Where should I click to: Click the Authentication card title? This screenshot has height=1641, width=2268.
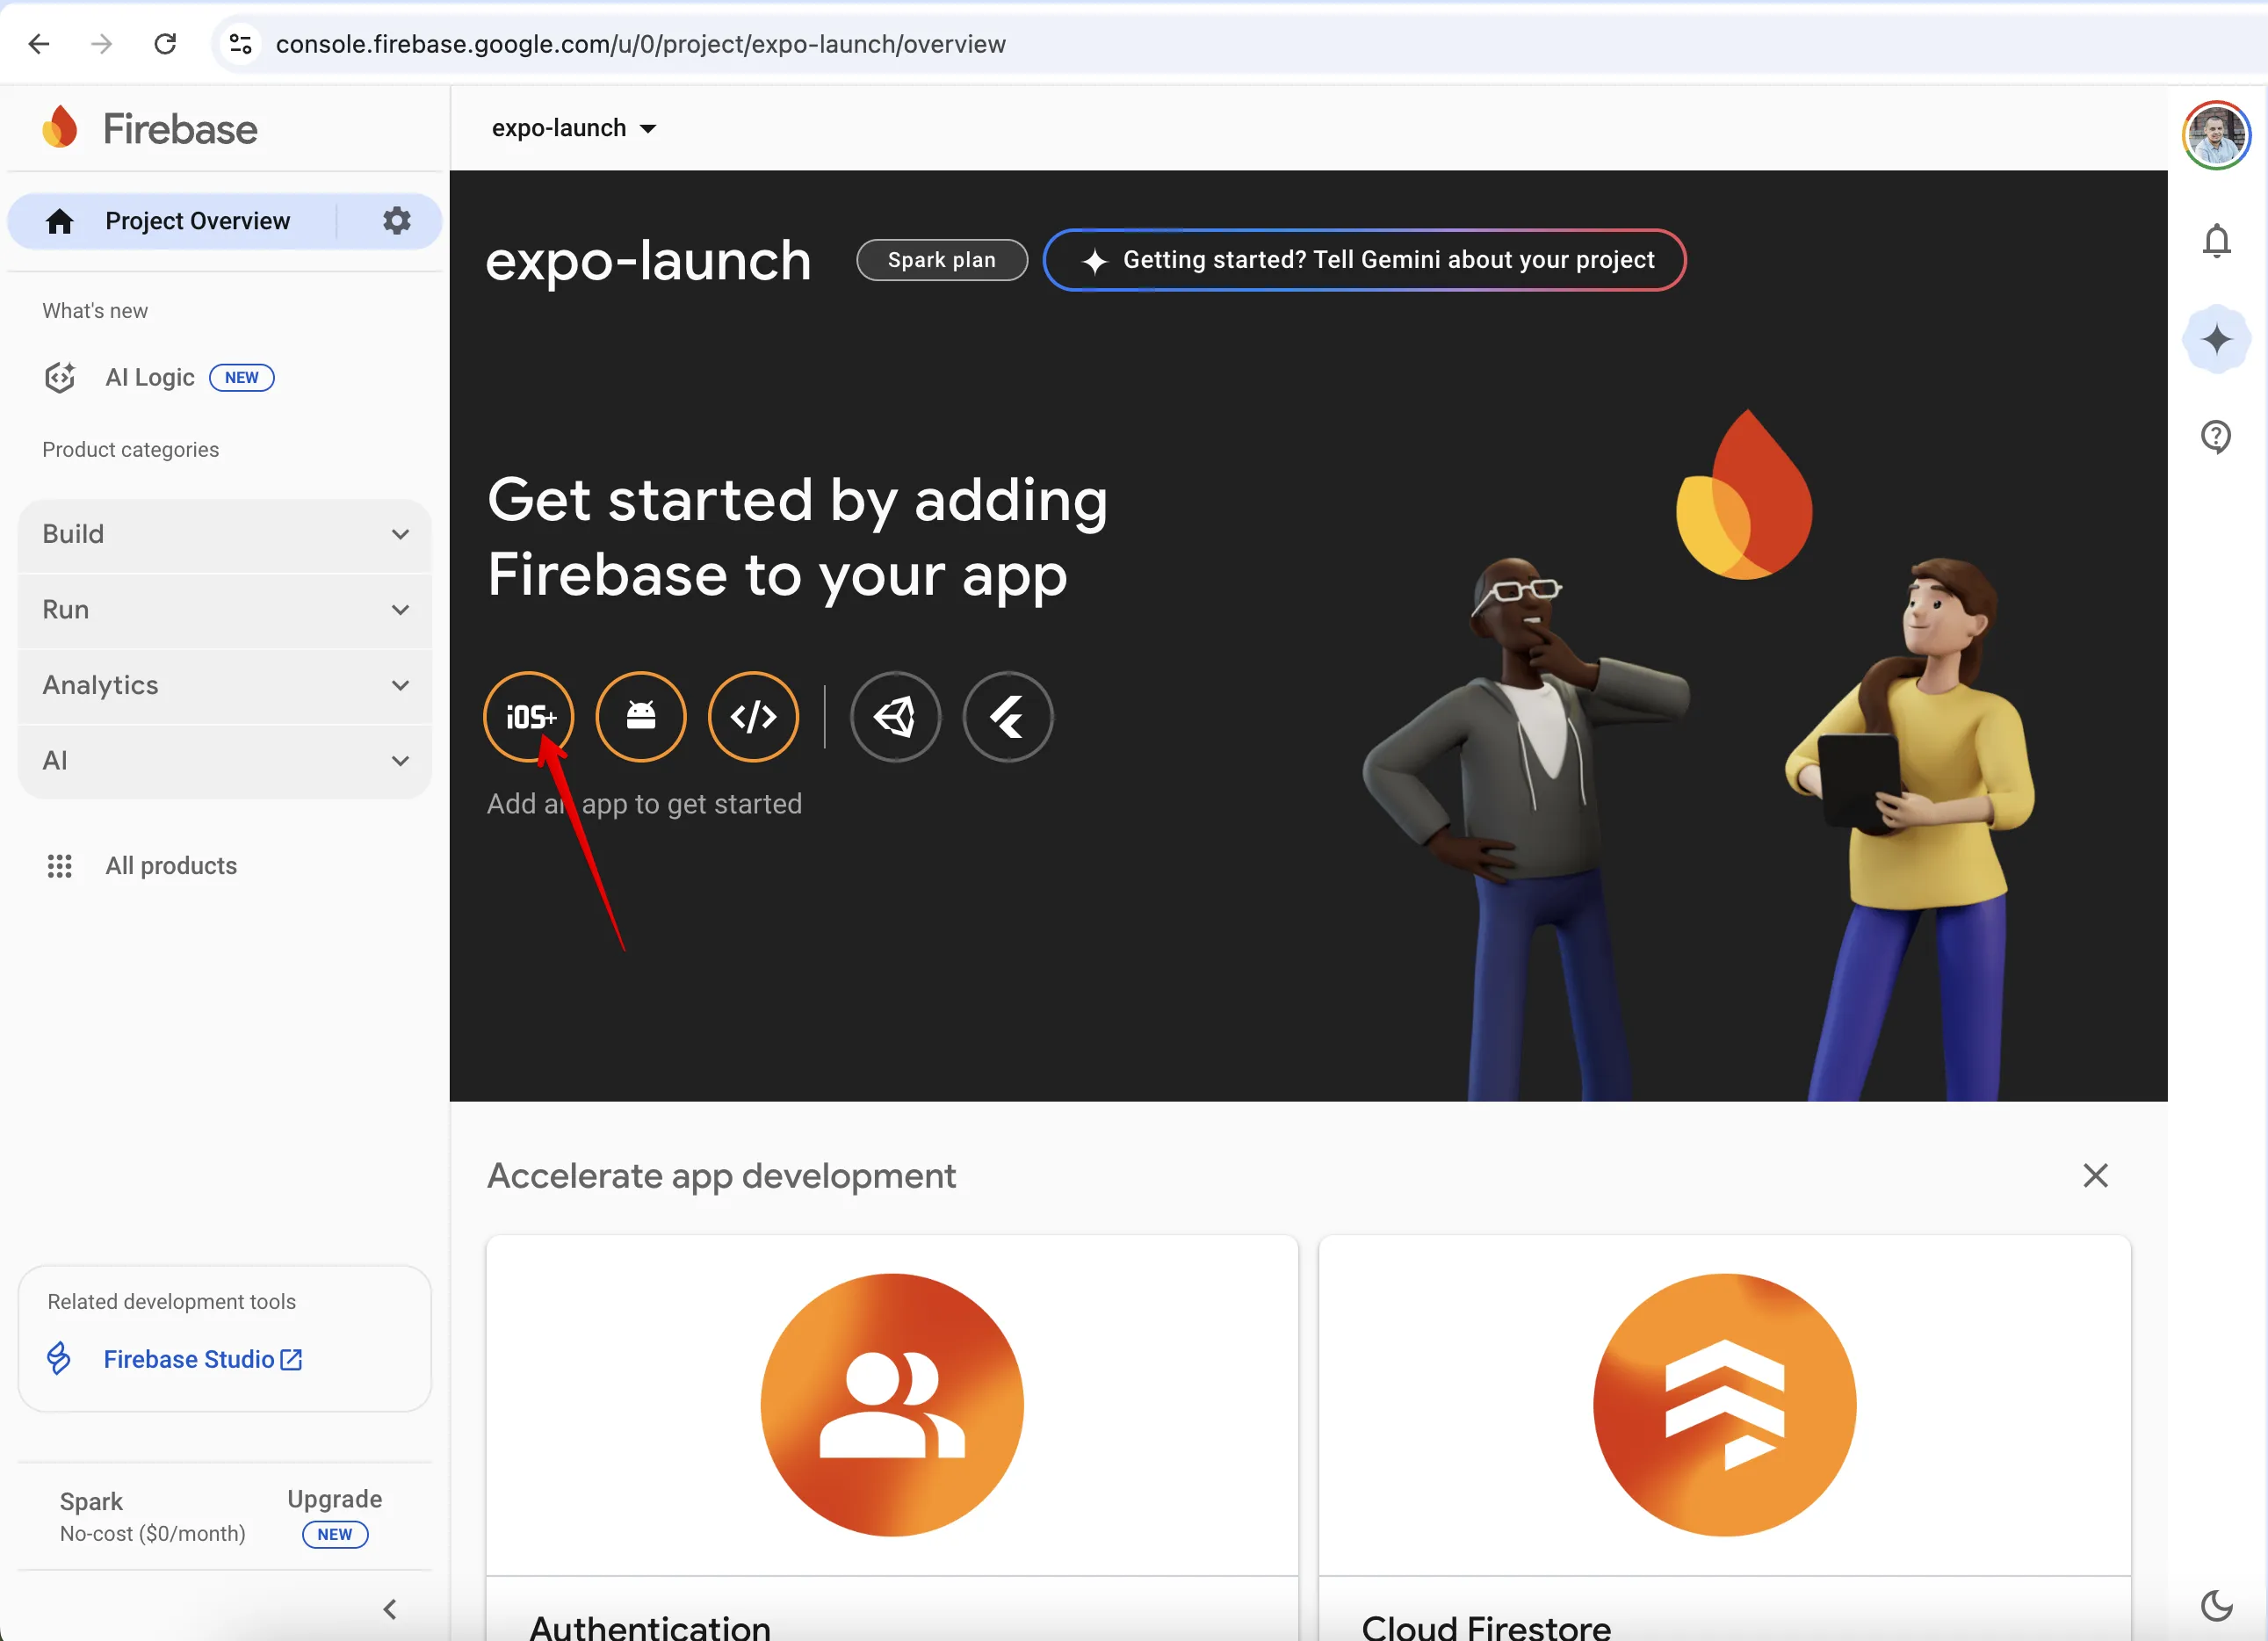[650, 1626]
